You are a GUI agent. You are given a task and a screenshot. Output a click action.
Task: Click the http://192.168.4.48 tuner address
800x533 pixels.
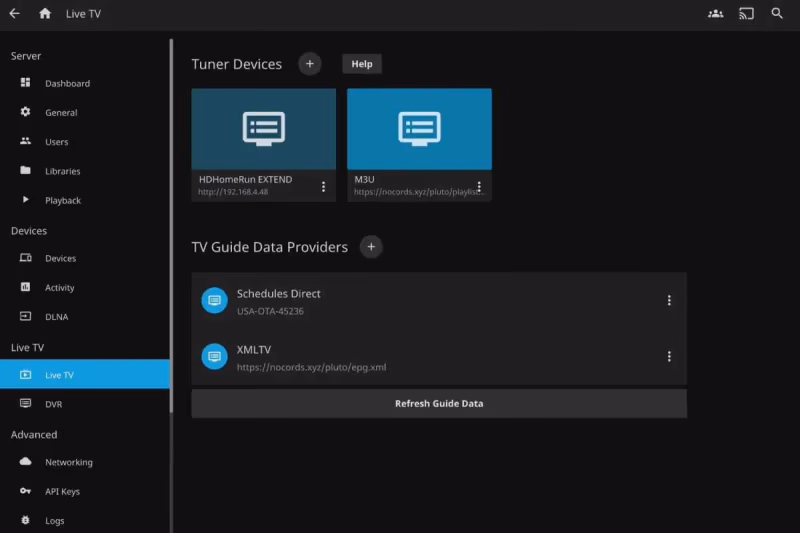point(233,192)
